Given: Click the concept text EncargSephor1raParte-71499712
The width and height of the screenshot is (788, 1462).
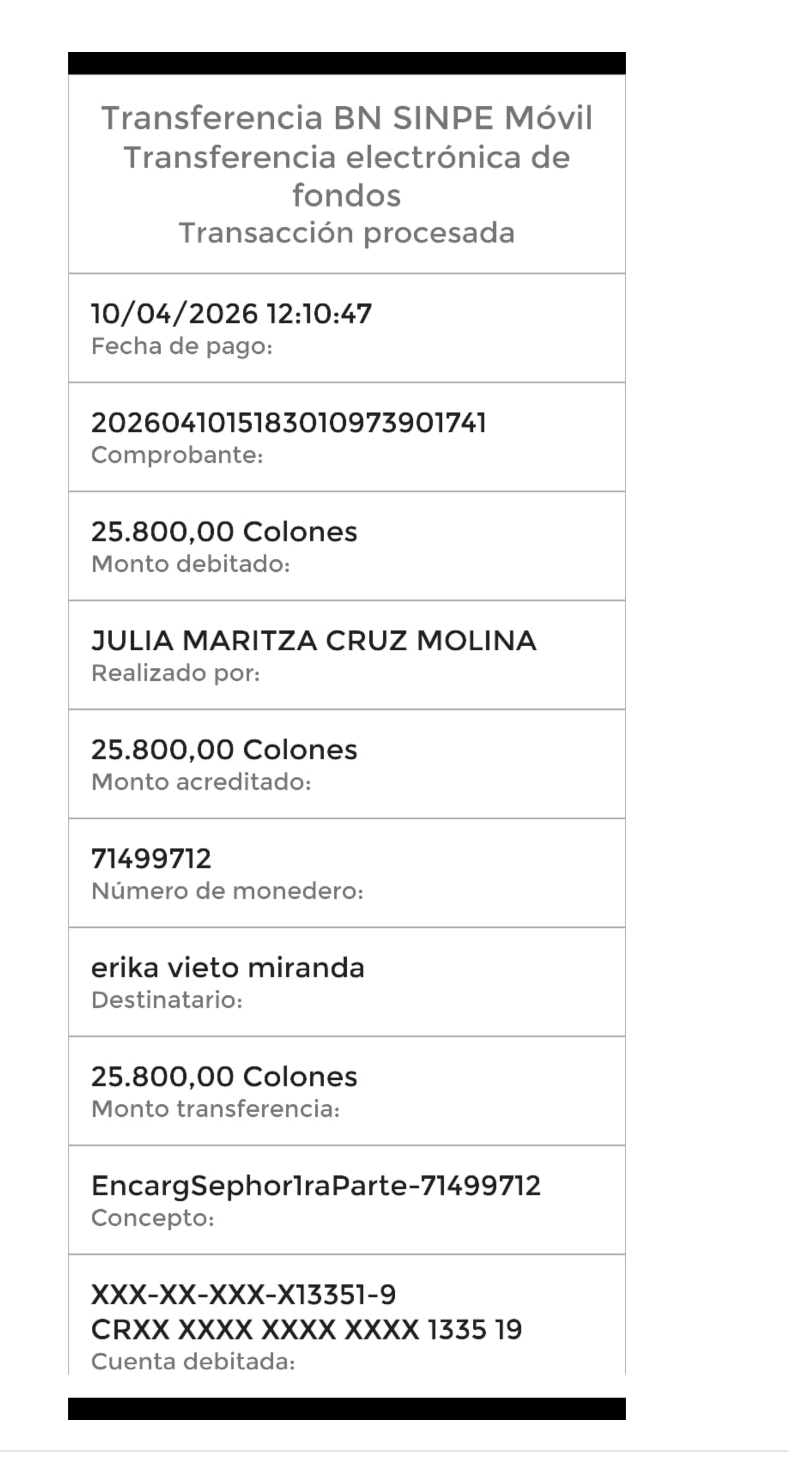Looking at the screenshot, I should click(316, 1186).
